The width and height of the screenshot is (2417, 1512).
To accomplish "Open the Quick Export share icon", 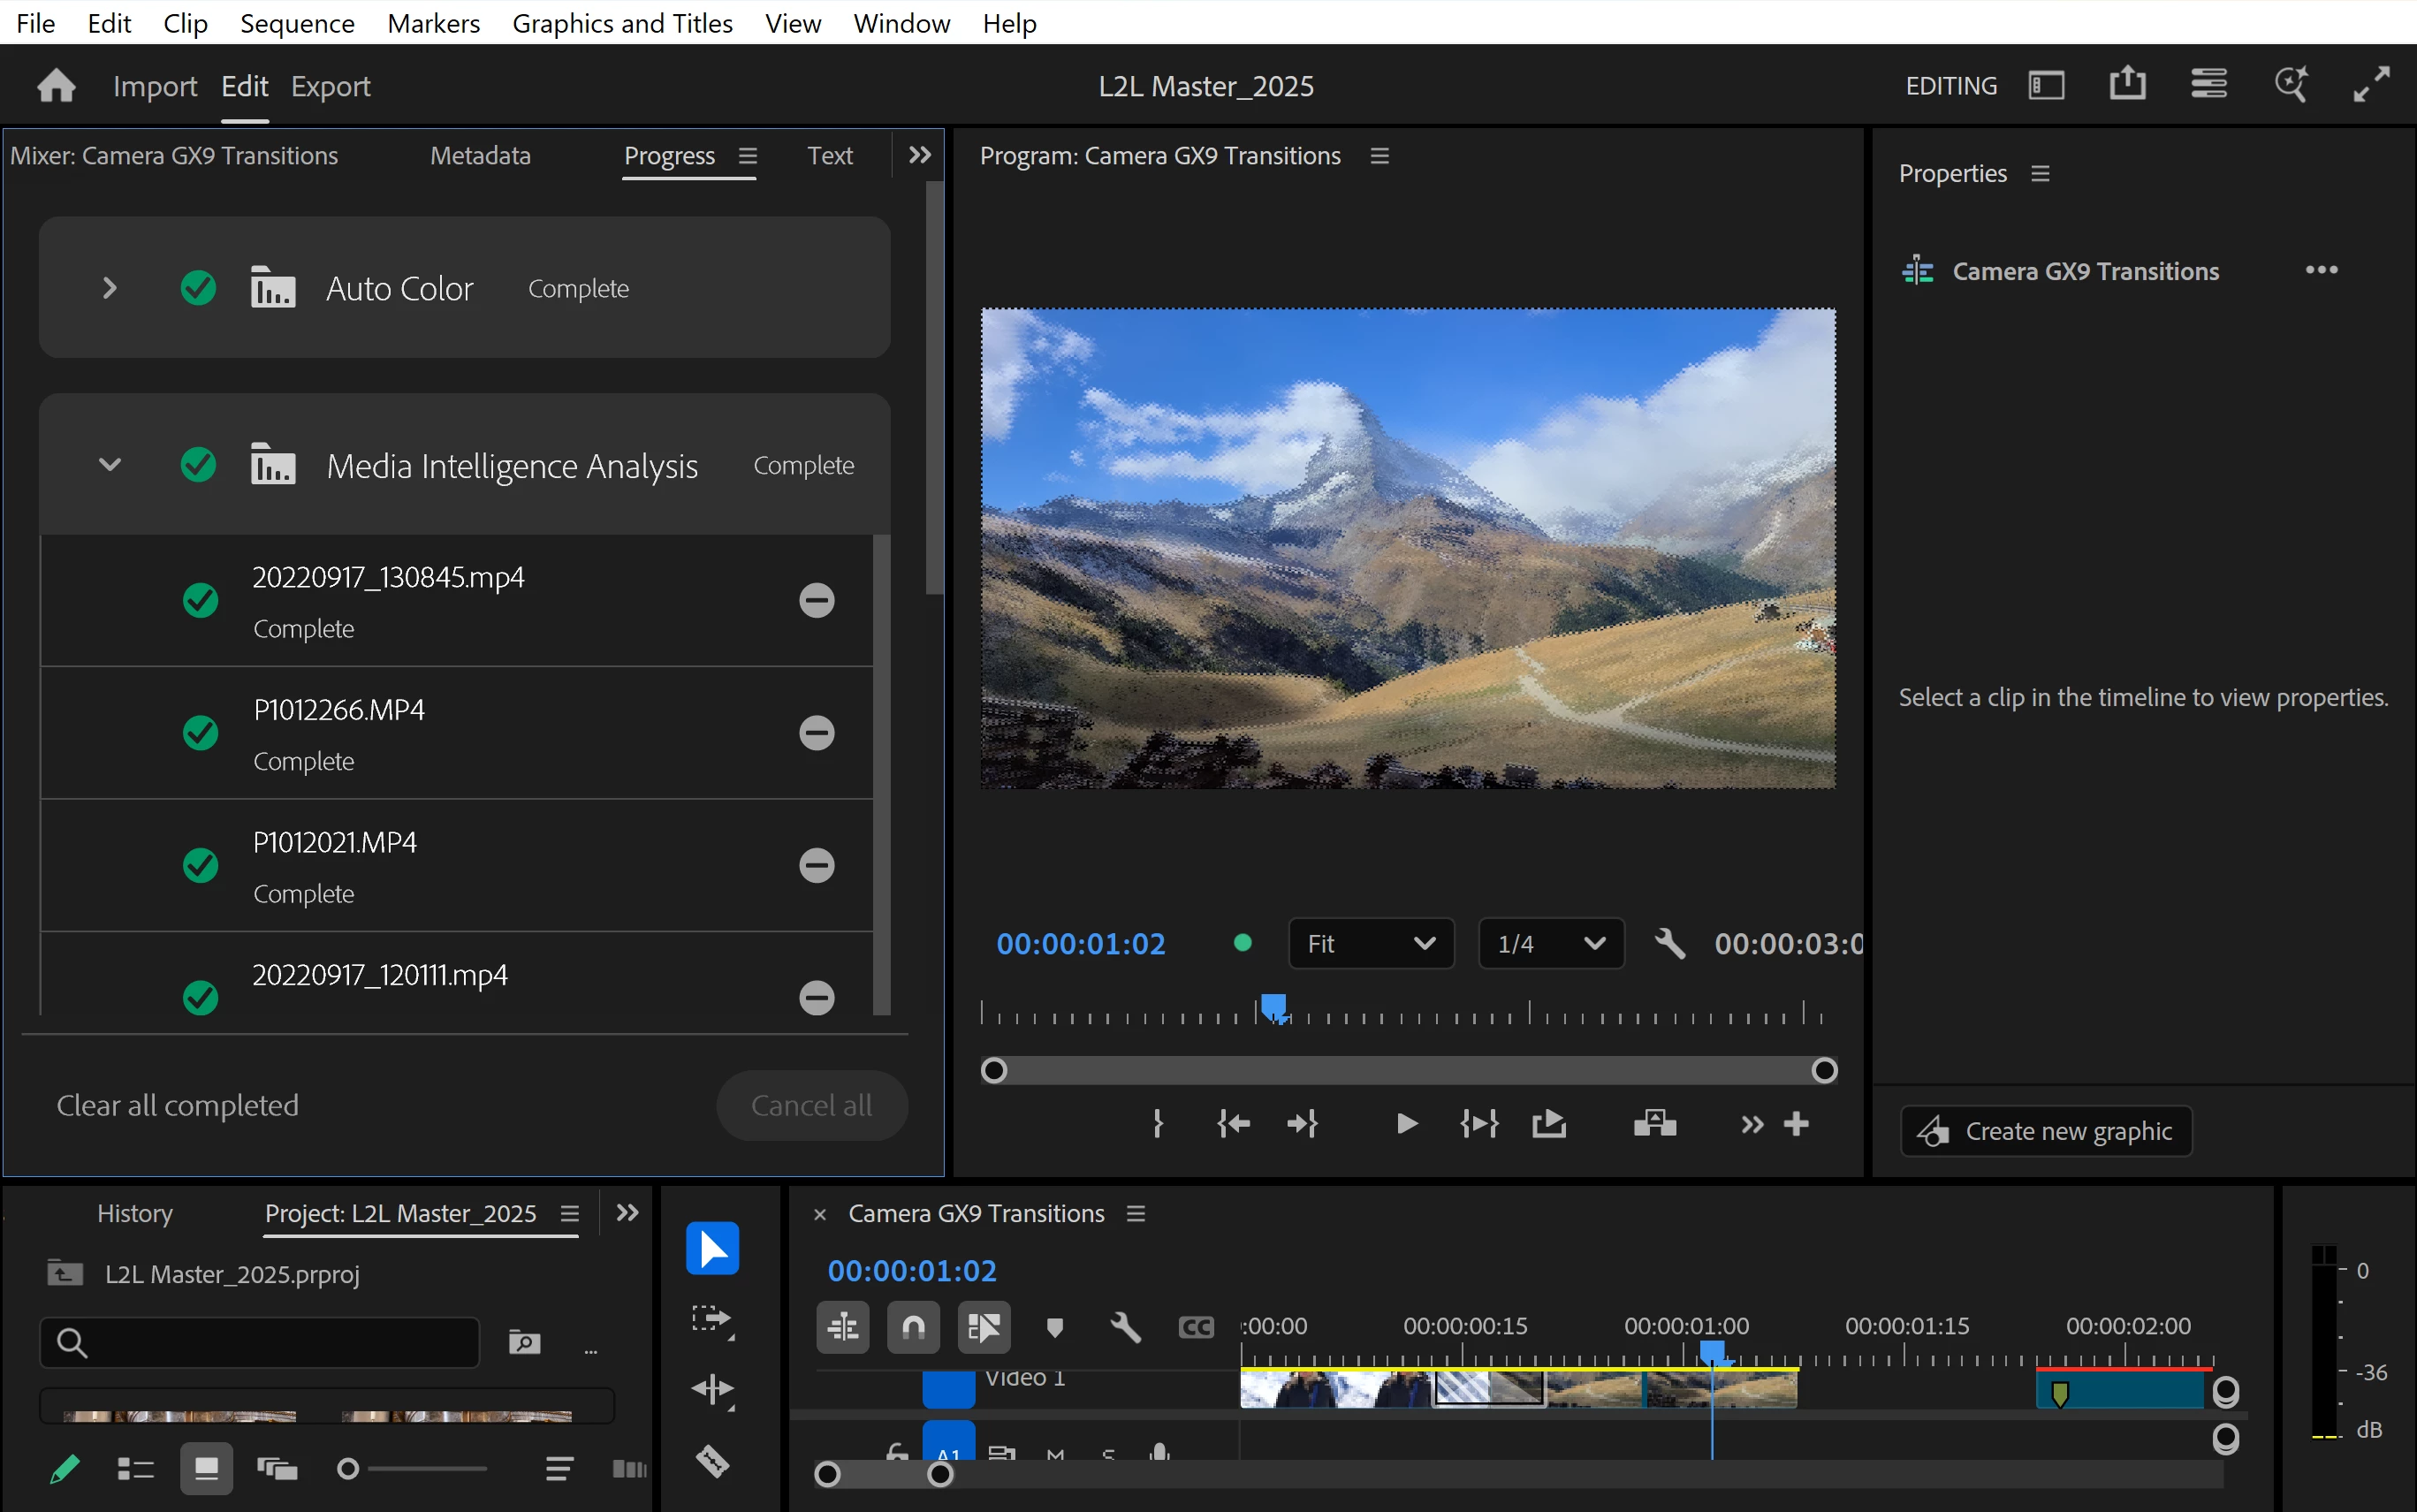I will point(2127,85).
